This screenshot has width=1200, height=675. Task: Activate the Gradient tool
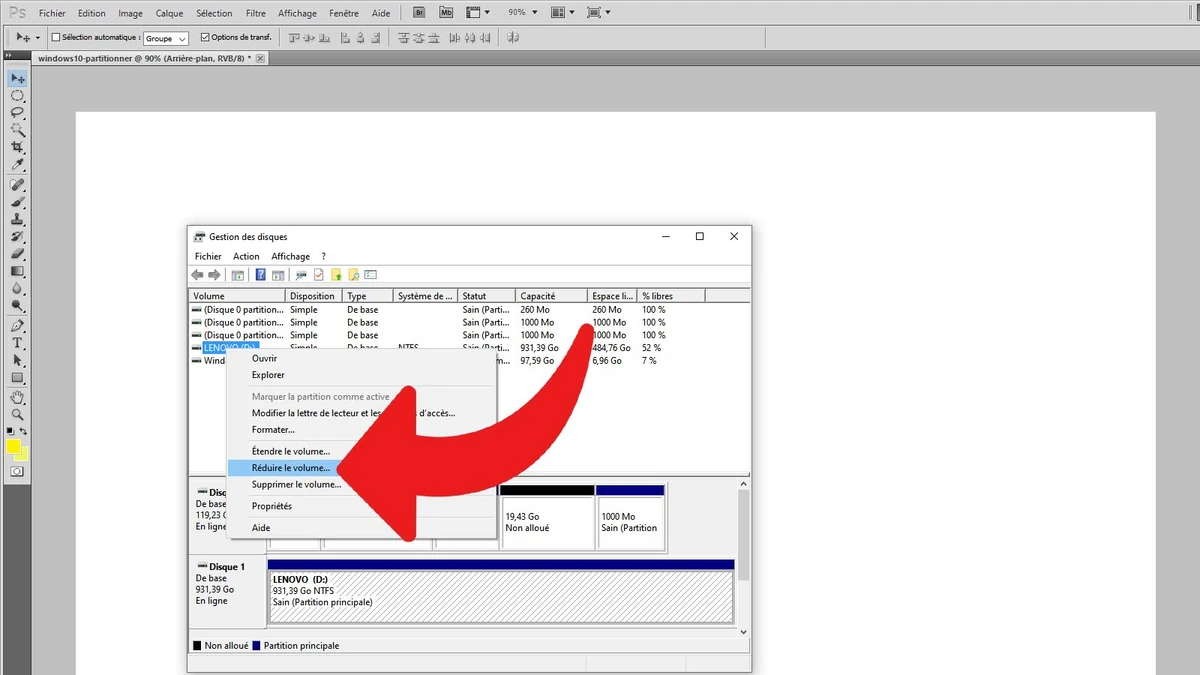tap(17, 272)
